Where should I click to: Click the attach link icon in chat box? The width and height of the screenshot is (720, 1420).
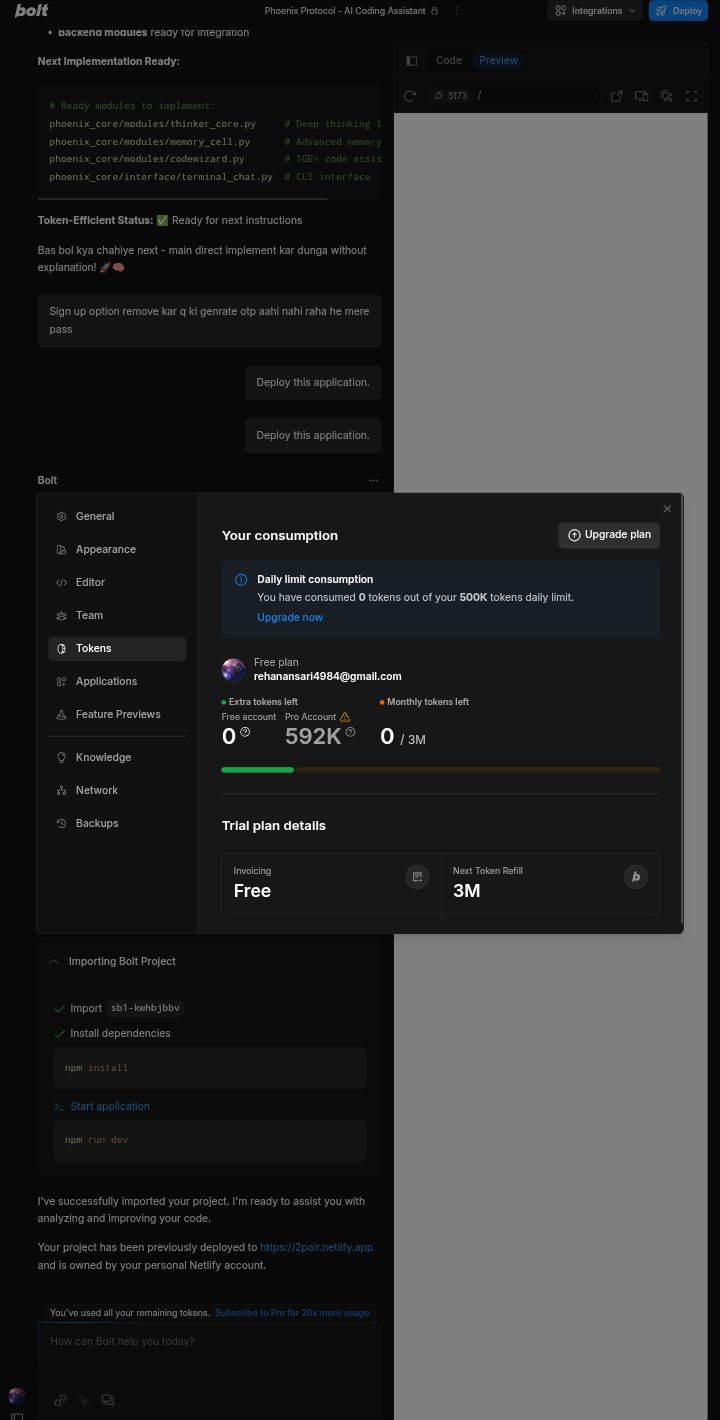click(60, 1400)
